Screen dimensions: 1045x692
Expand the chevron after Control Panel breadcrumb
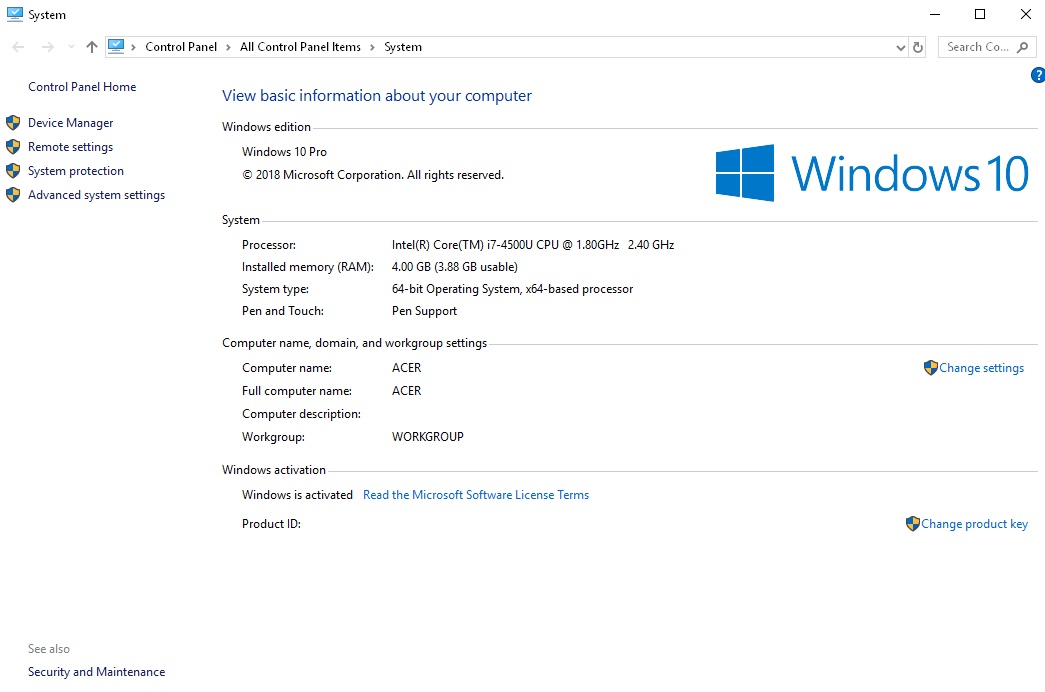pos(228,47)
